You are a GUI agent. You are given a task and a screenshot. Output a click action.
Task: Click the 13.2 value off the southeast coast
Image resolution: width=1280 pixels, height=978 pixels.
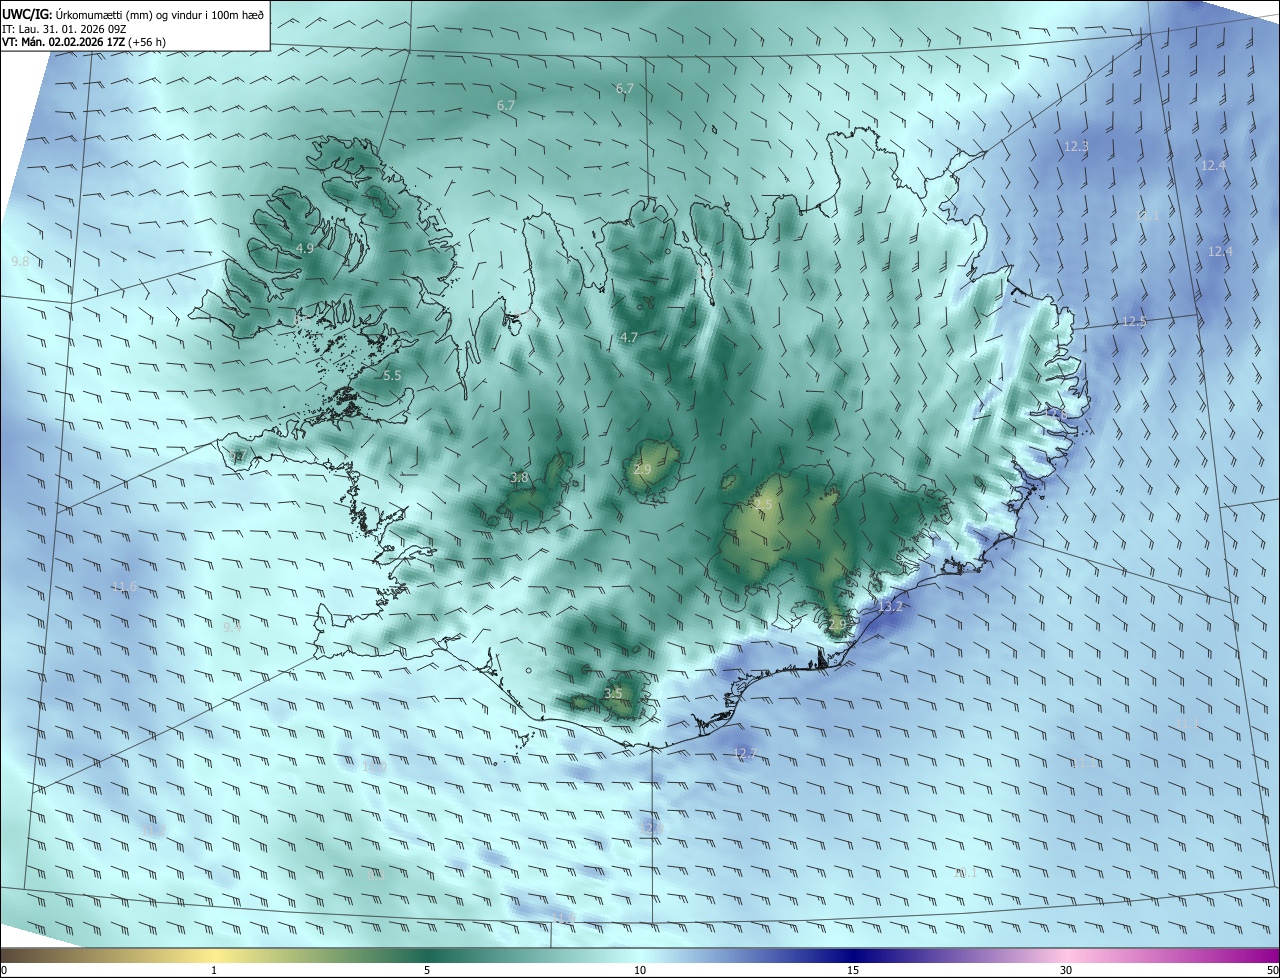click(890, 607)
